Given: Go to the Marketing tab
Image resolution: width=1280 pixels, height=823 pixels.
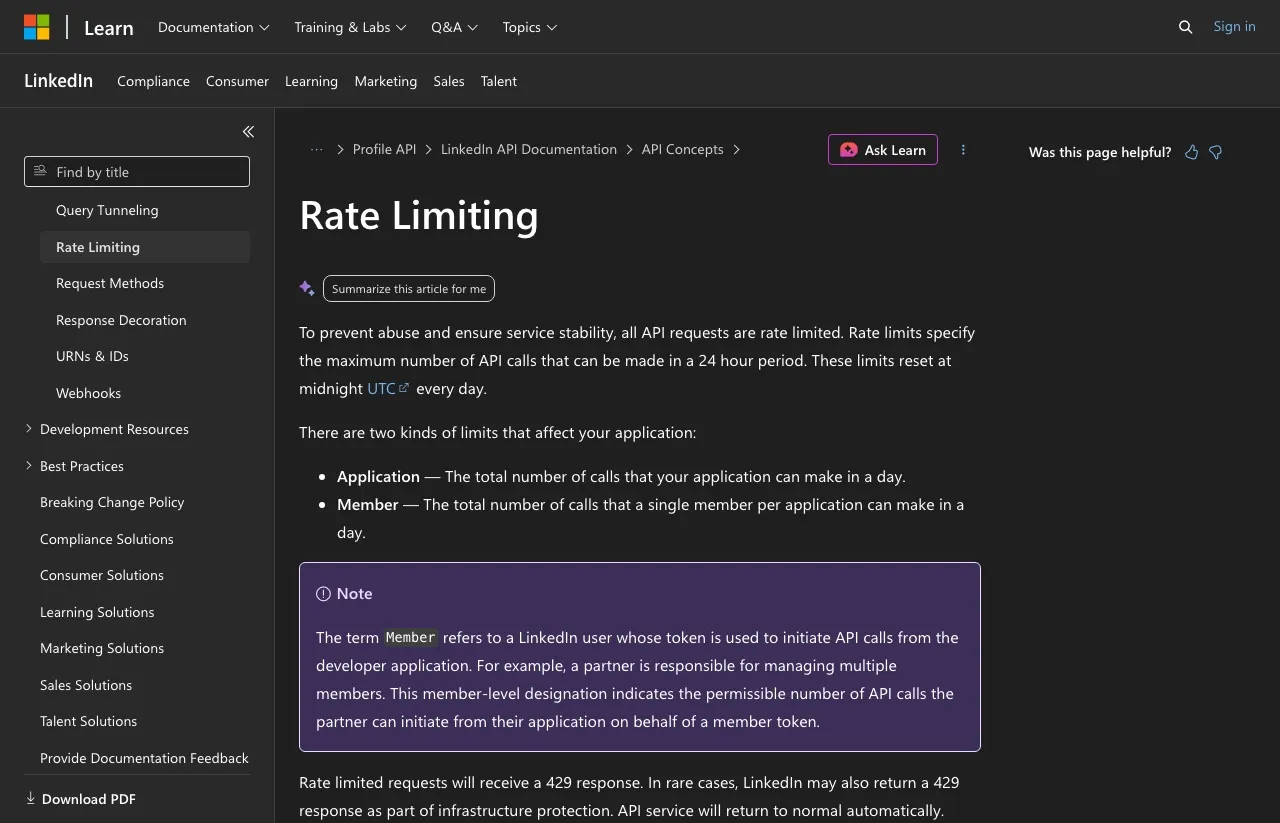Looking at the screenshot, I should 385,81.
